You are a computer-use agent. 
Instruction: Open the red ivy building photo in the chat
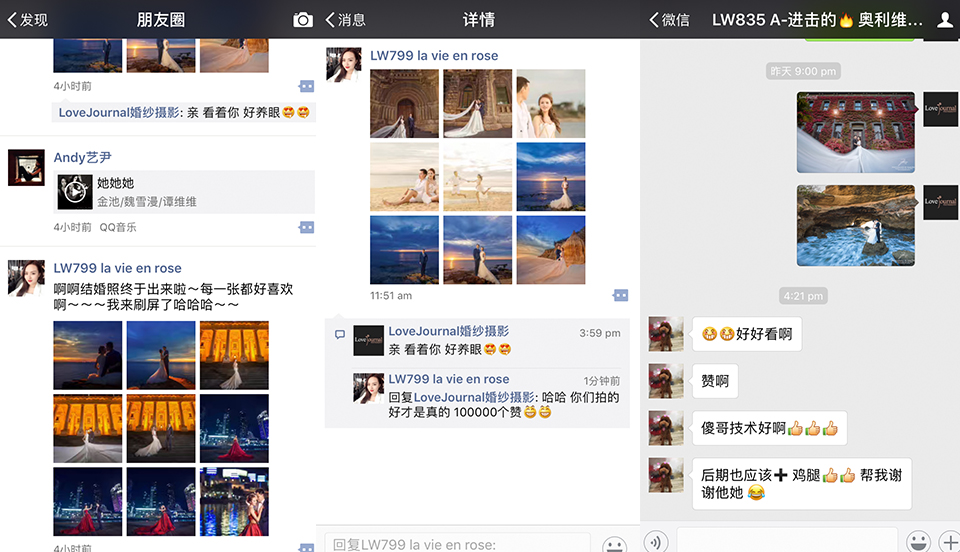tap(855, 132)
